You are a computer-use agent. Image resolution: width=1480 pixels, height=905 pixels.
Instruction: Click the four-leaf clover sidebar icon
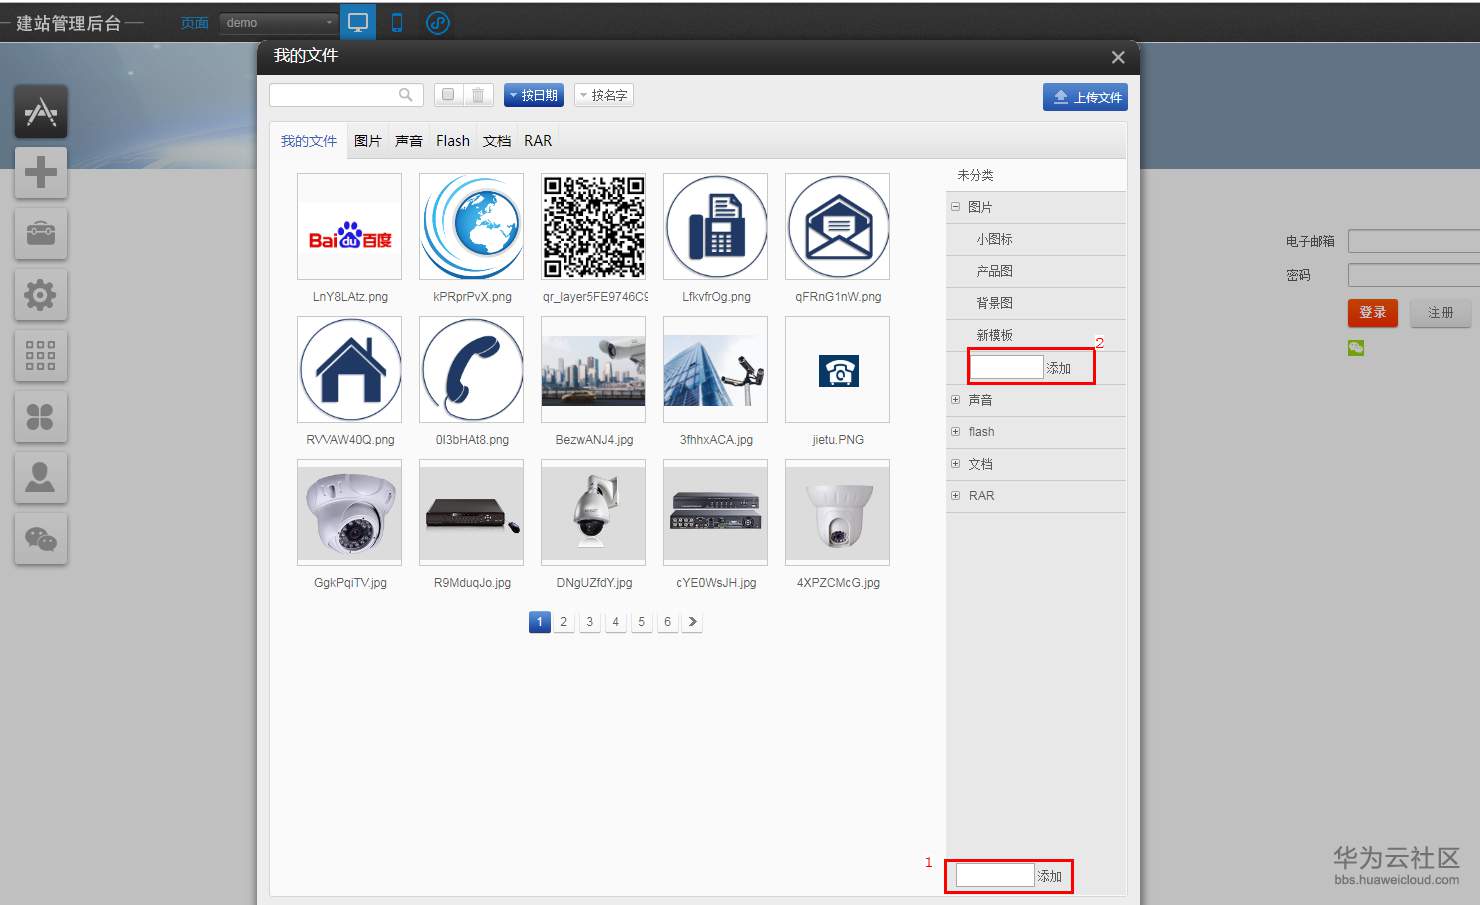41,417
